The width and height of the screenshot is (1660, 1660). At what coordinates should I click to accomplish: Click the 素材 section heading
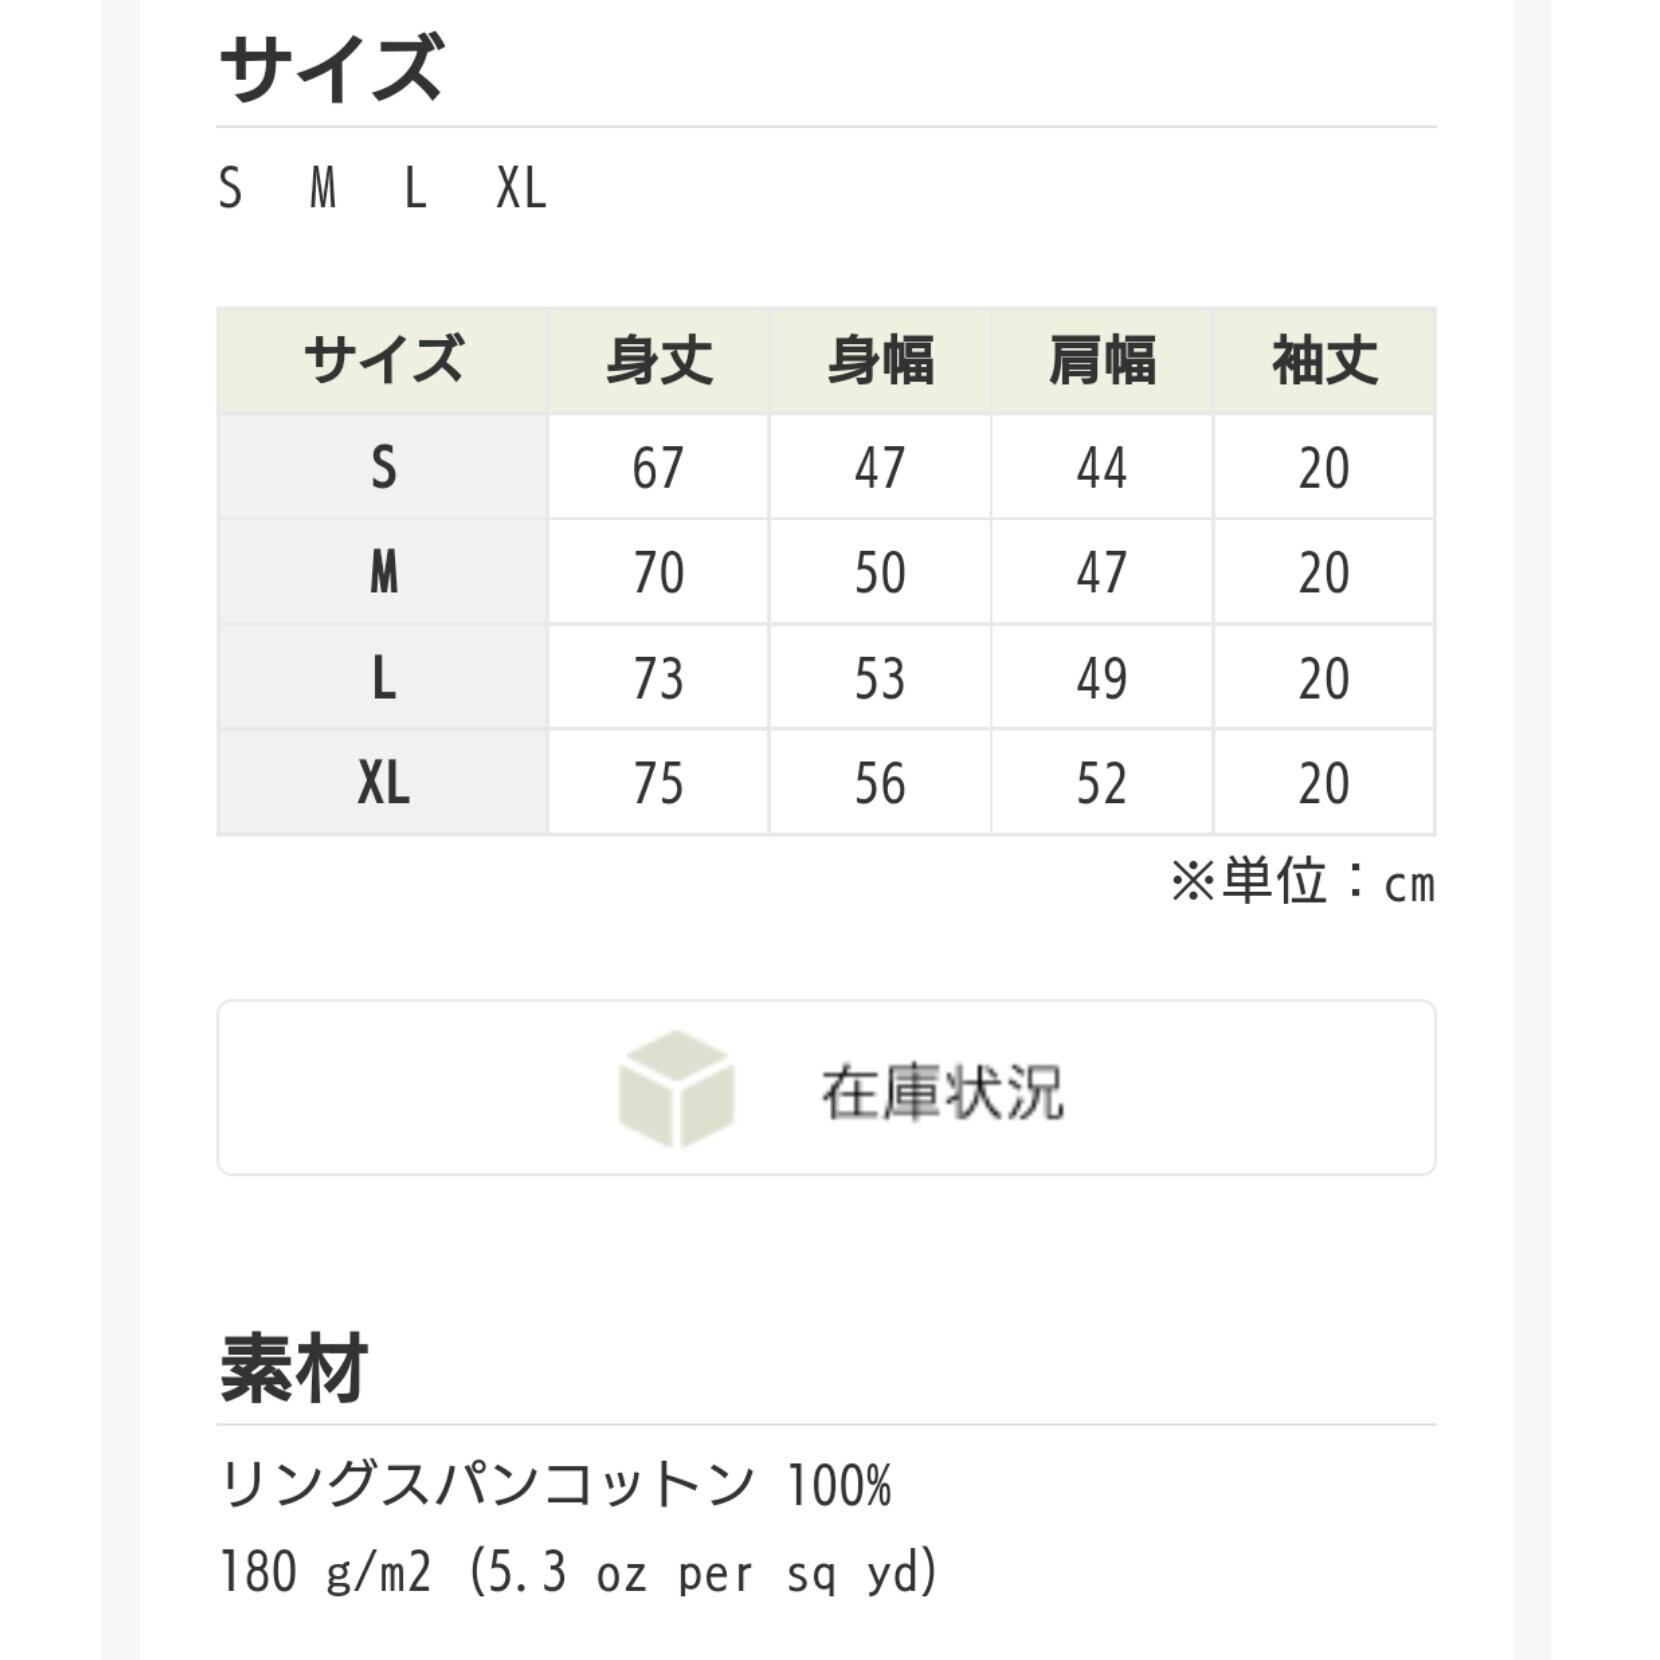(x=294, y=1368)
